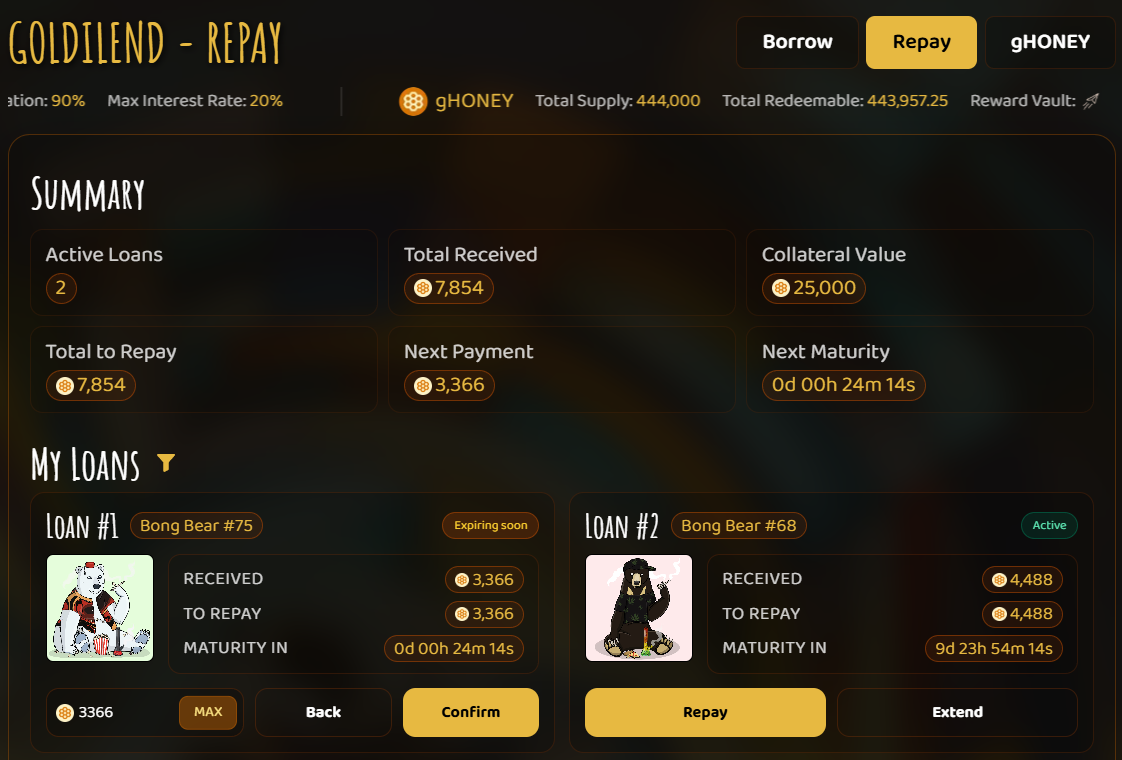Viewport: 1122px width, 760px height.
Task: Click the coin icon in the repay amount field
Action: tap(65, 713)
